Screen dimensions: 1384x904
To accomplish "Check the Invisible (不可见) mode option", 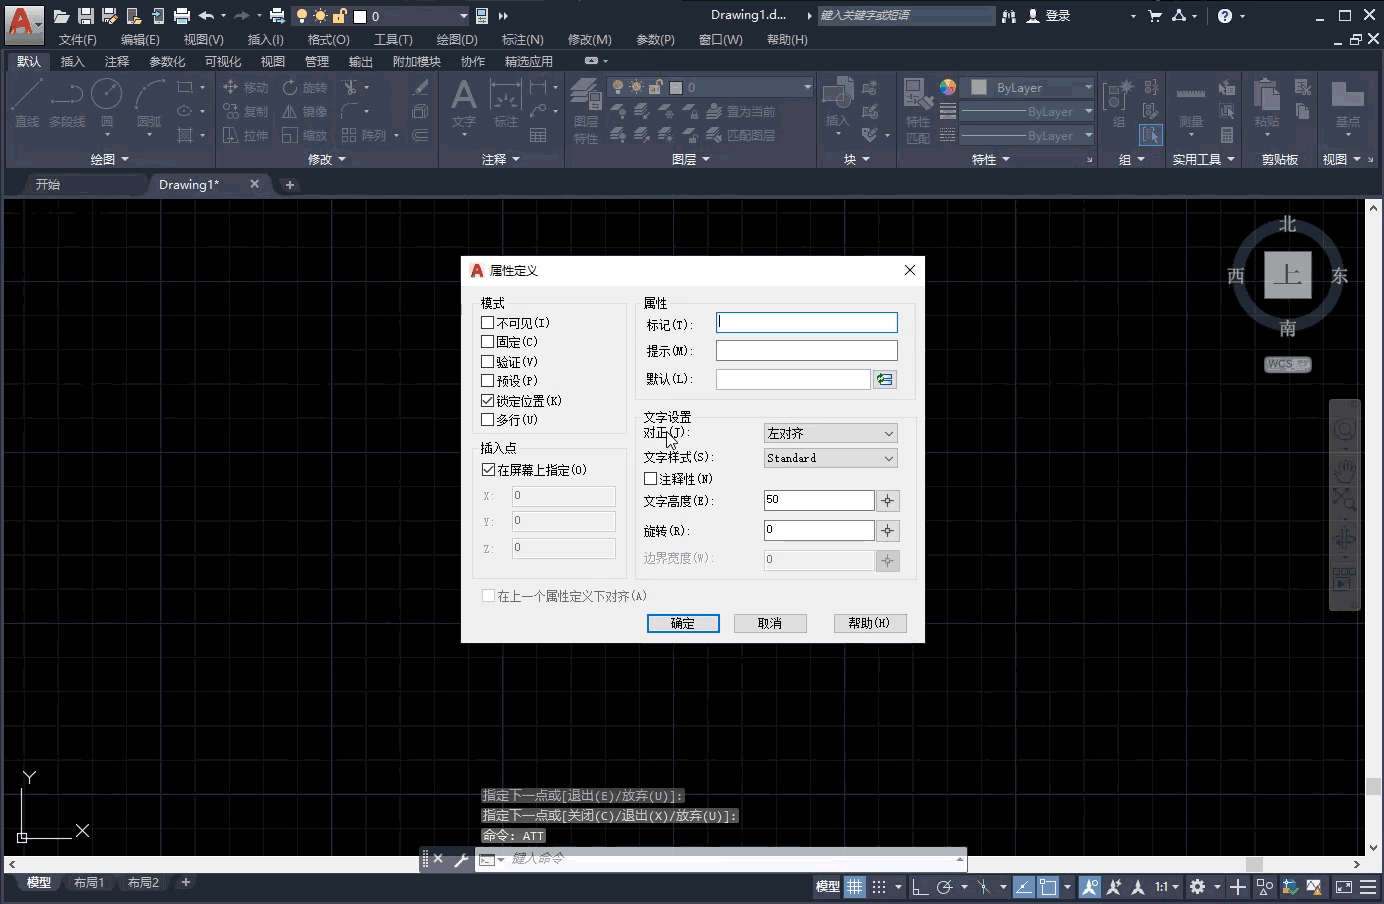I will point(488,322).
